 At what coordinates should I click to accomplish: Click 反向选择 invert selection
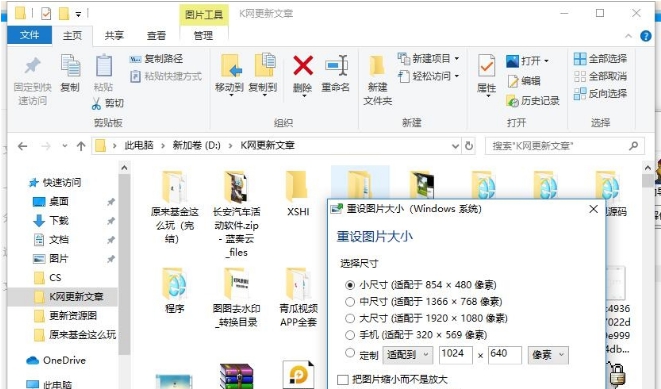click(x=601, y=94)
